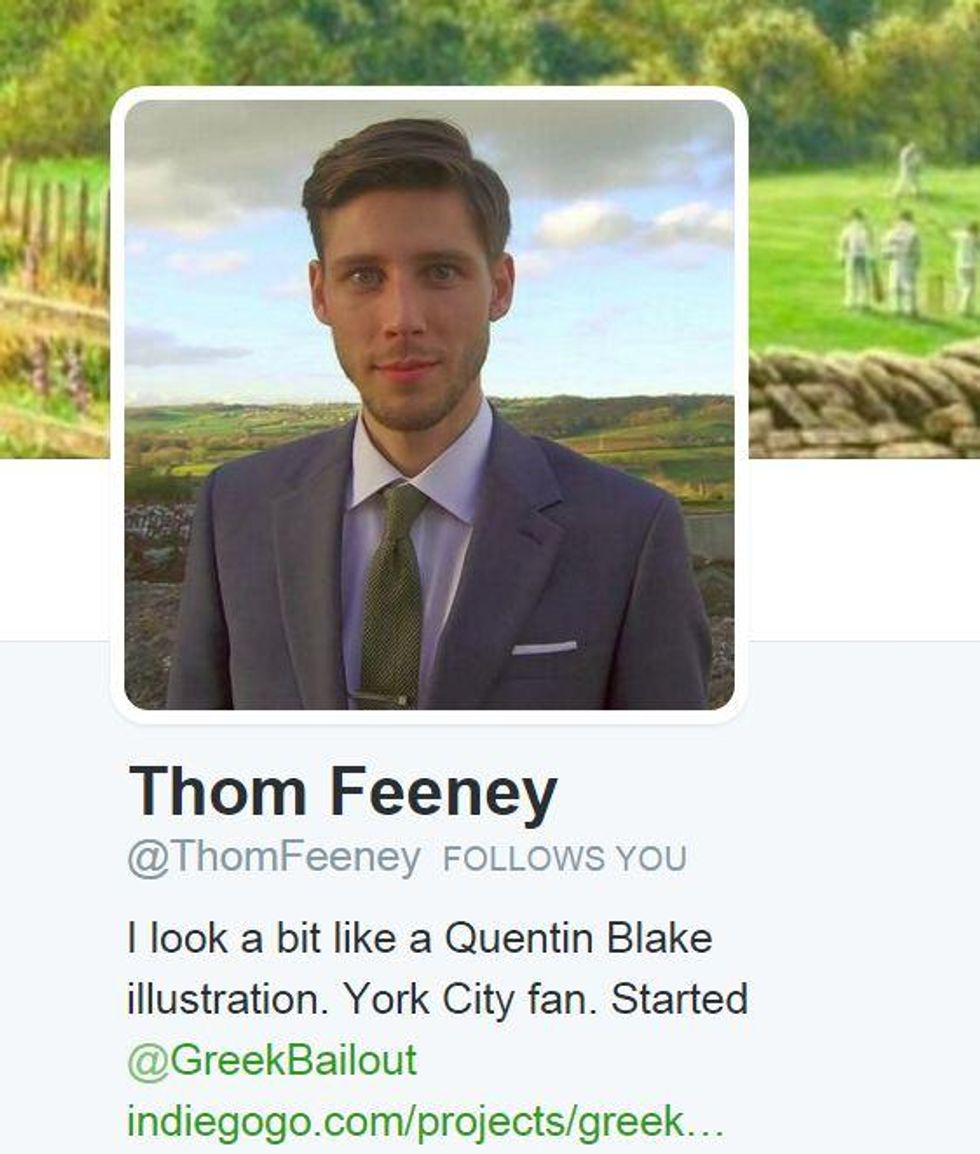The width and height of the screenshot is (980, 1154).
Task: Open Thom Feeney's profile photo
Action: (429, 405)
